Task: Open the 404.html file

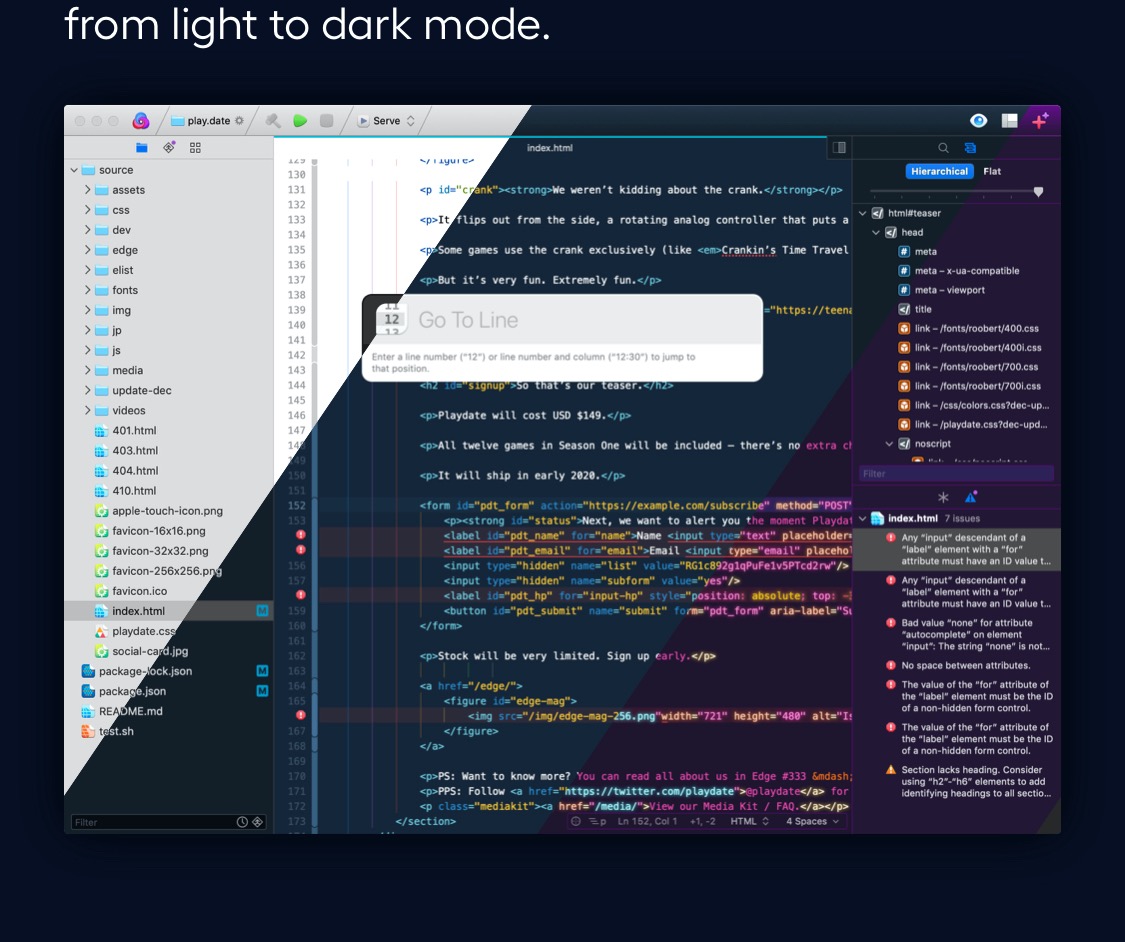Action: click(x=135, y=471)
